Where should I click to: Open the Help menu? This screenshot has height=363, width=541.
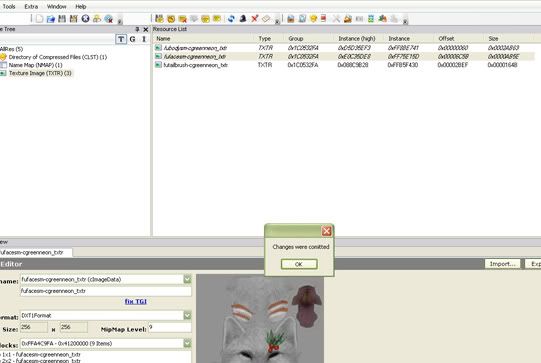[x=81, y=7]
